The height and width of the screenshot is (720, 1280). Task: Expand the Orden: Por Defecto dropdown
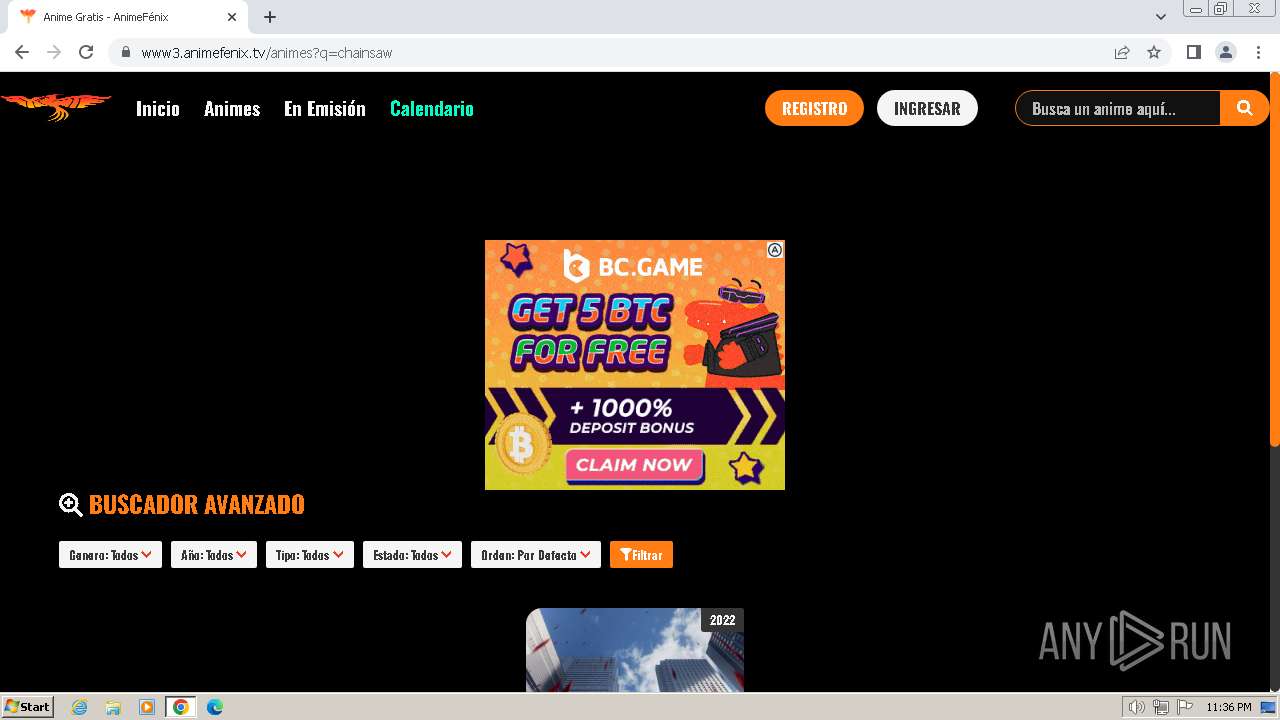point(536,555)
